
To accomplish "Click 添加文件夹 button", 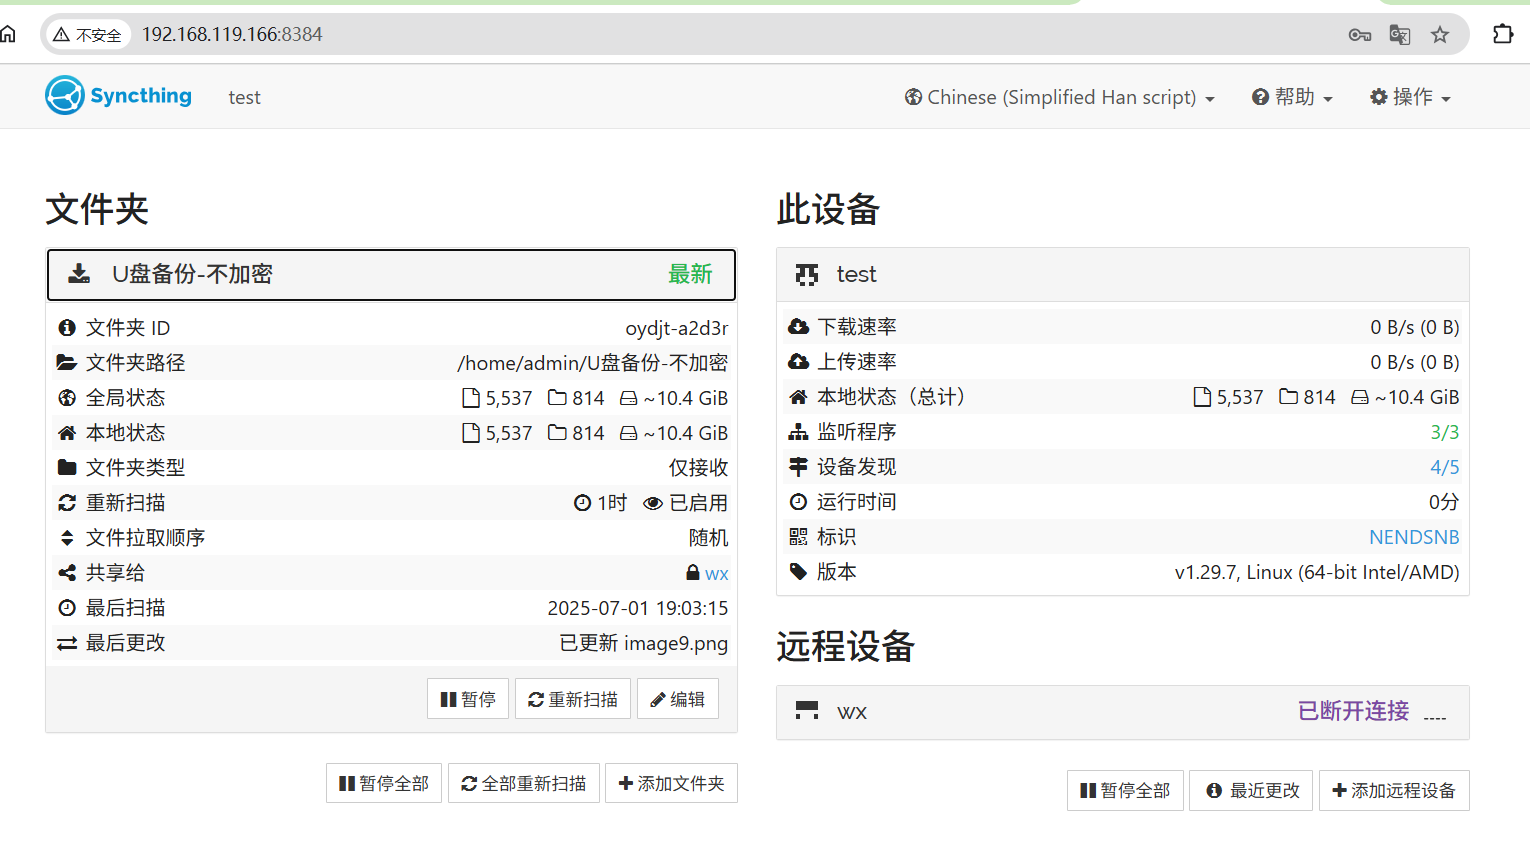I will point(671,783).
